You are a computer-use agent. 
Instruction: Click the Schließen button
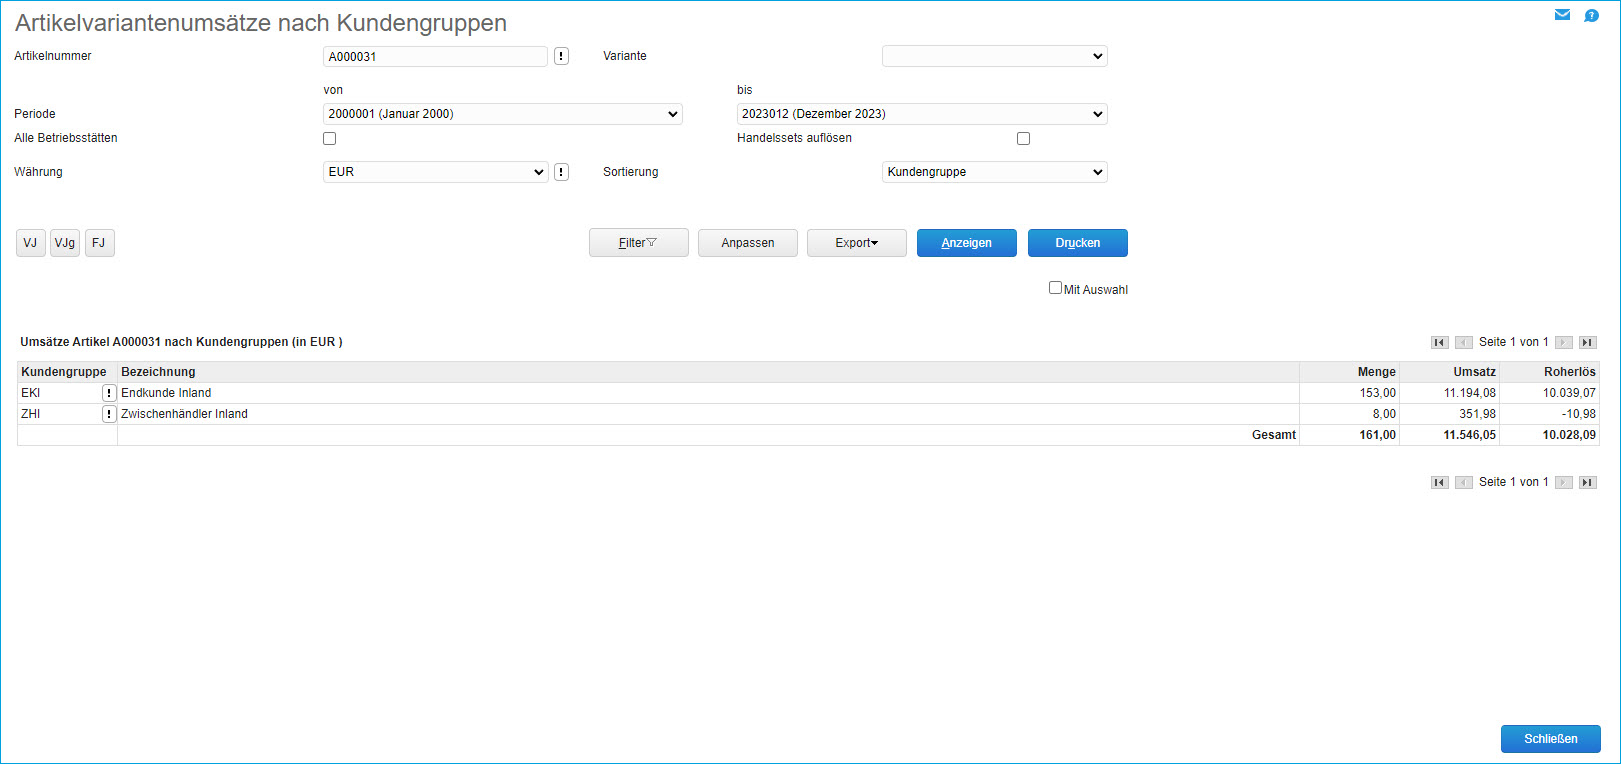[x=1550, y=739]
